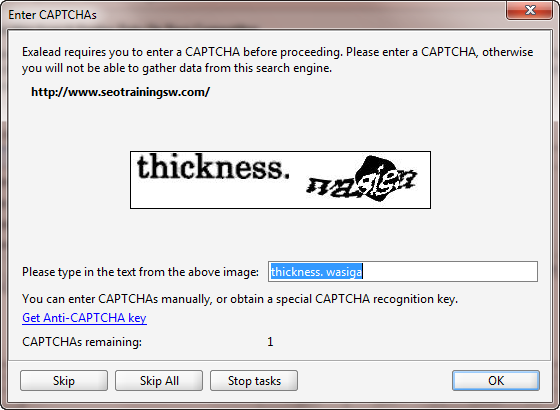Click the CAPTCHAs remaining label
Viewport: 560px width, 410px height.
82,342
